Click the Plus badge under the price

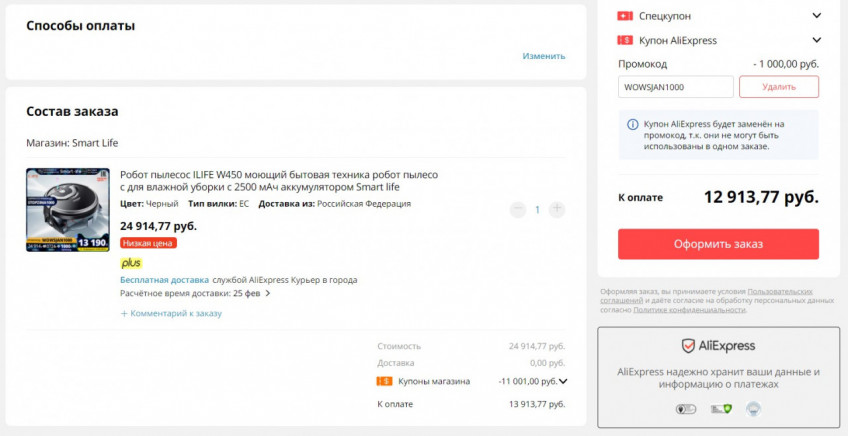(131, 263)
